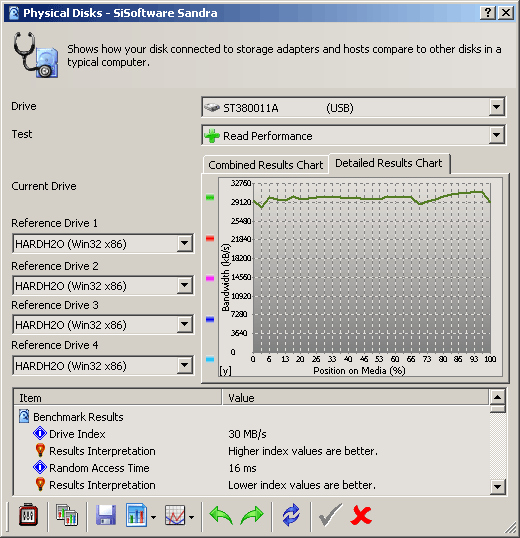Image resolution: width=520 pixels, height=538 pixels.
Task: Expand the Reference Drive 3 dropdown
Action: click(185, 325)
